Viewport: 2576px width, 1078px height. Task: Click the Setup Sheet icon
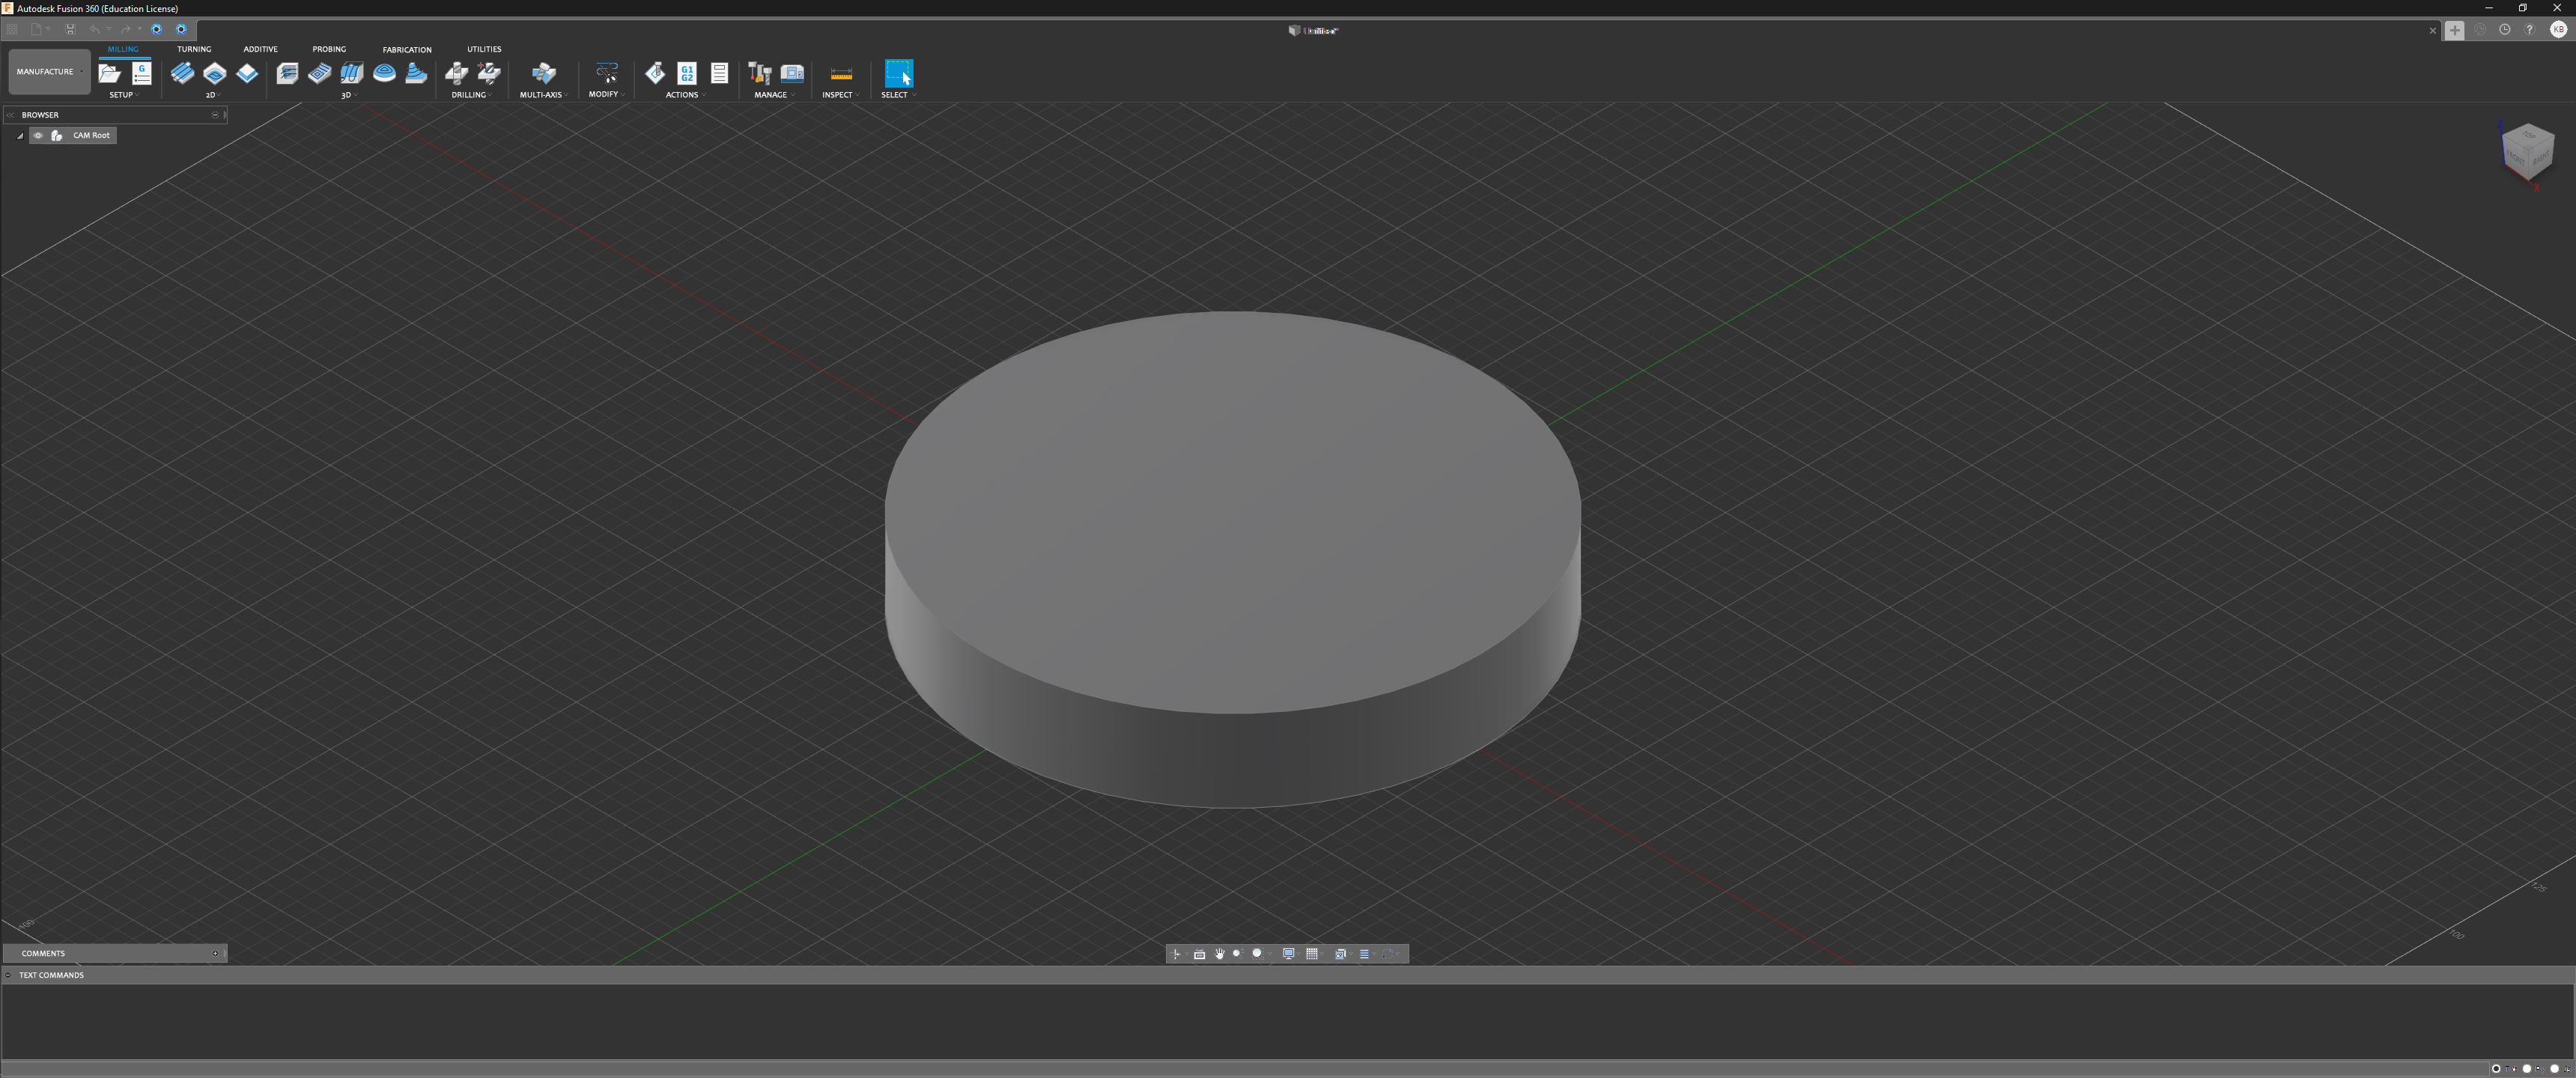click(719, 72)
